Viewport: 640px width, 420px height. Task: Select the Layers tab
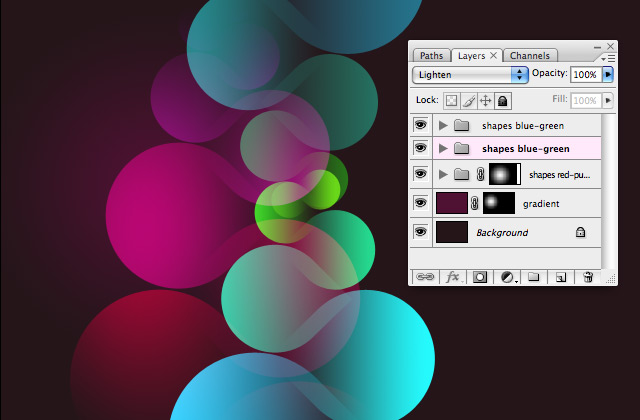pos(471,56)
